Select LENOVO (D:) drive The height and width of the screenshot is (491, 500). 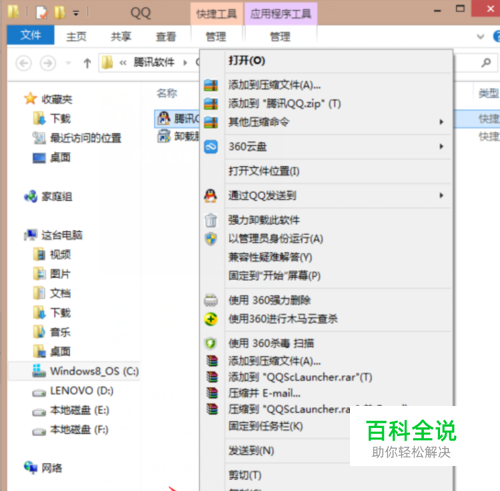click(82, 391)
